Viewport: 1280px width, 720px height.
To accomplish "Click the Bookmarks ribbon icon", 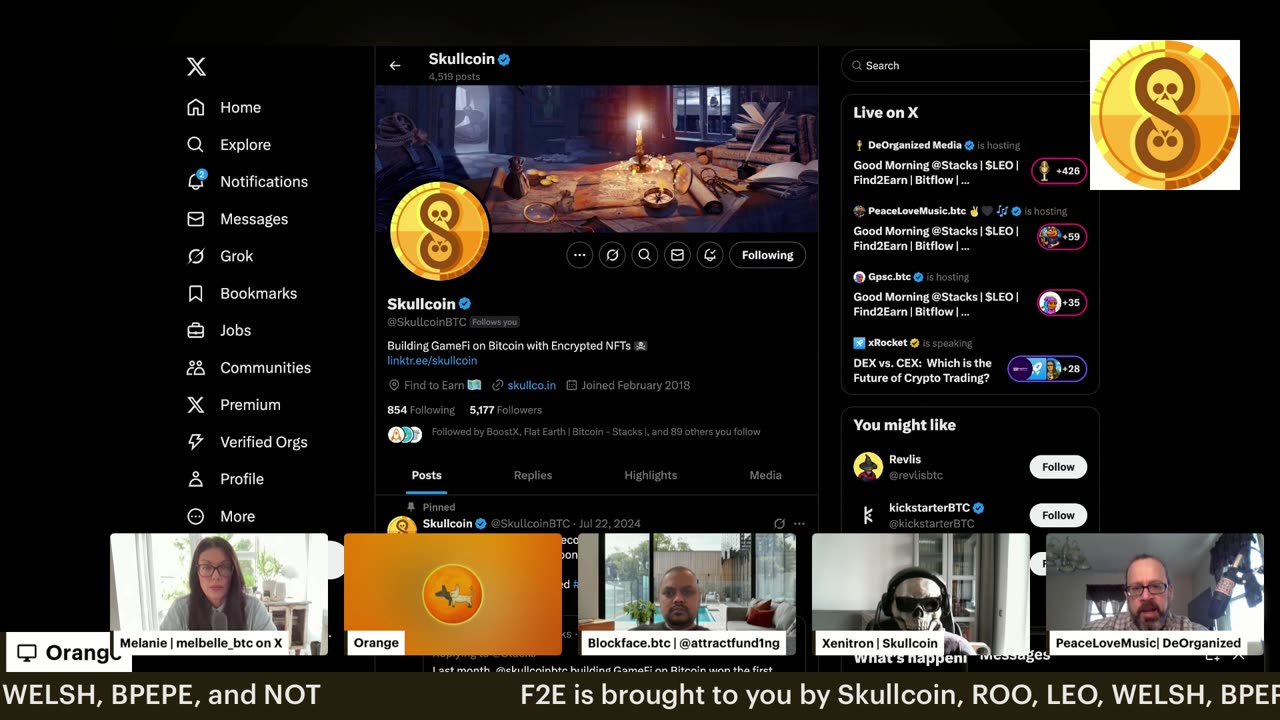I will coord(196,293).
